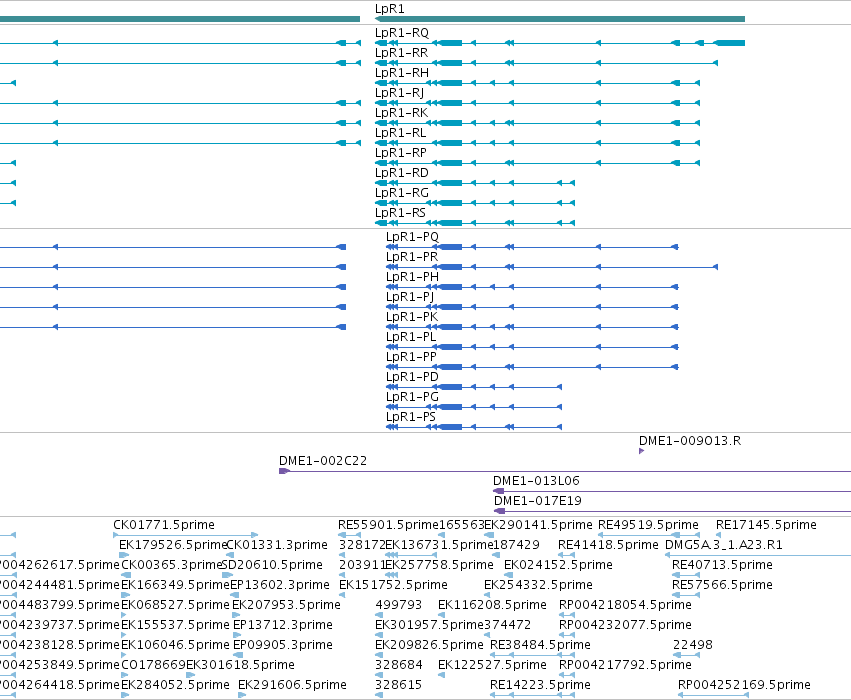Select LpR1-RK transcript label
851x700 pixels.
pyautogui.click(x=401, y=113)
